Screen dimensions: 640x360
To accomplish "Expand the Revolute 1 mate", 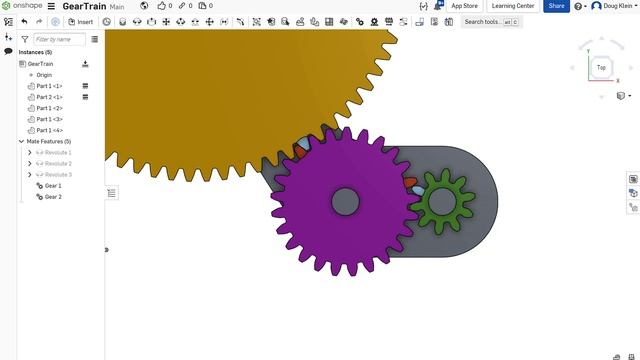I will (29, 152).
